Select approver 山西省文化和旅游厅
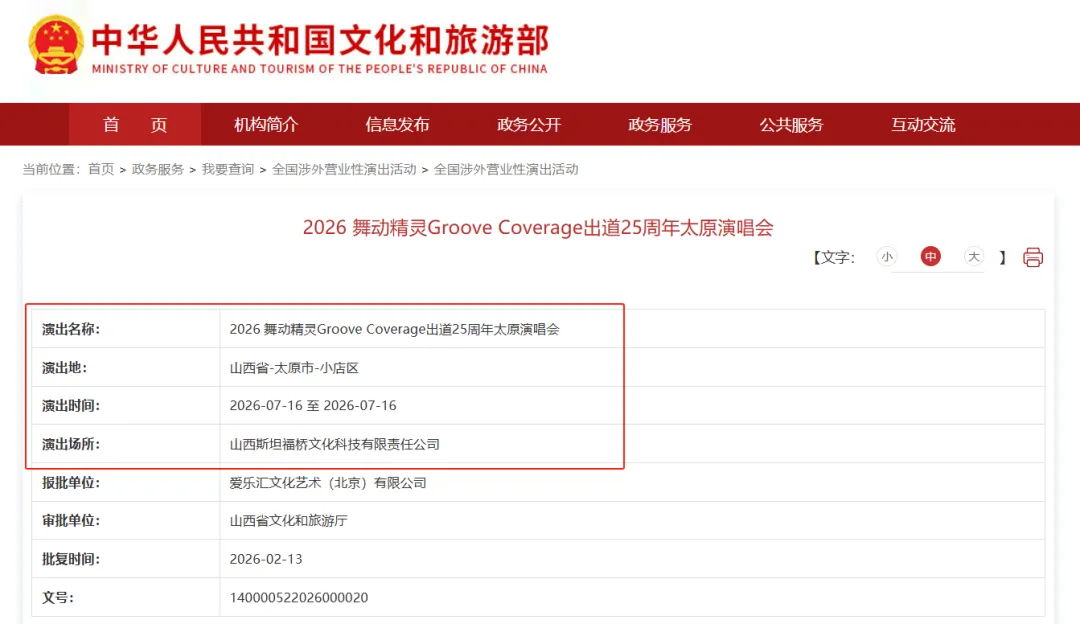The width and height of the screenshot is (1080, 624). (288, 521)
